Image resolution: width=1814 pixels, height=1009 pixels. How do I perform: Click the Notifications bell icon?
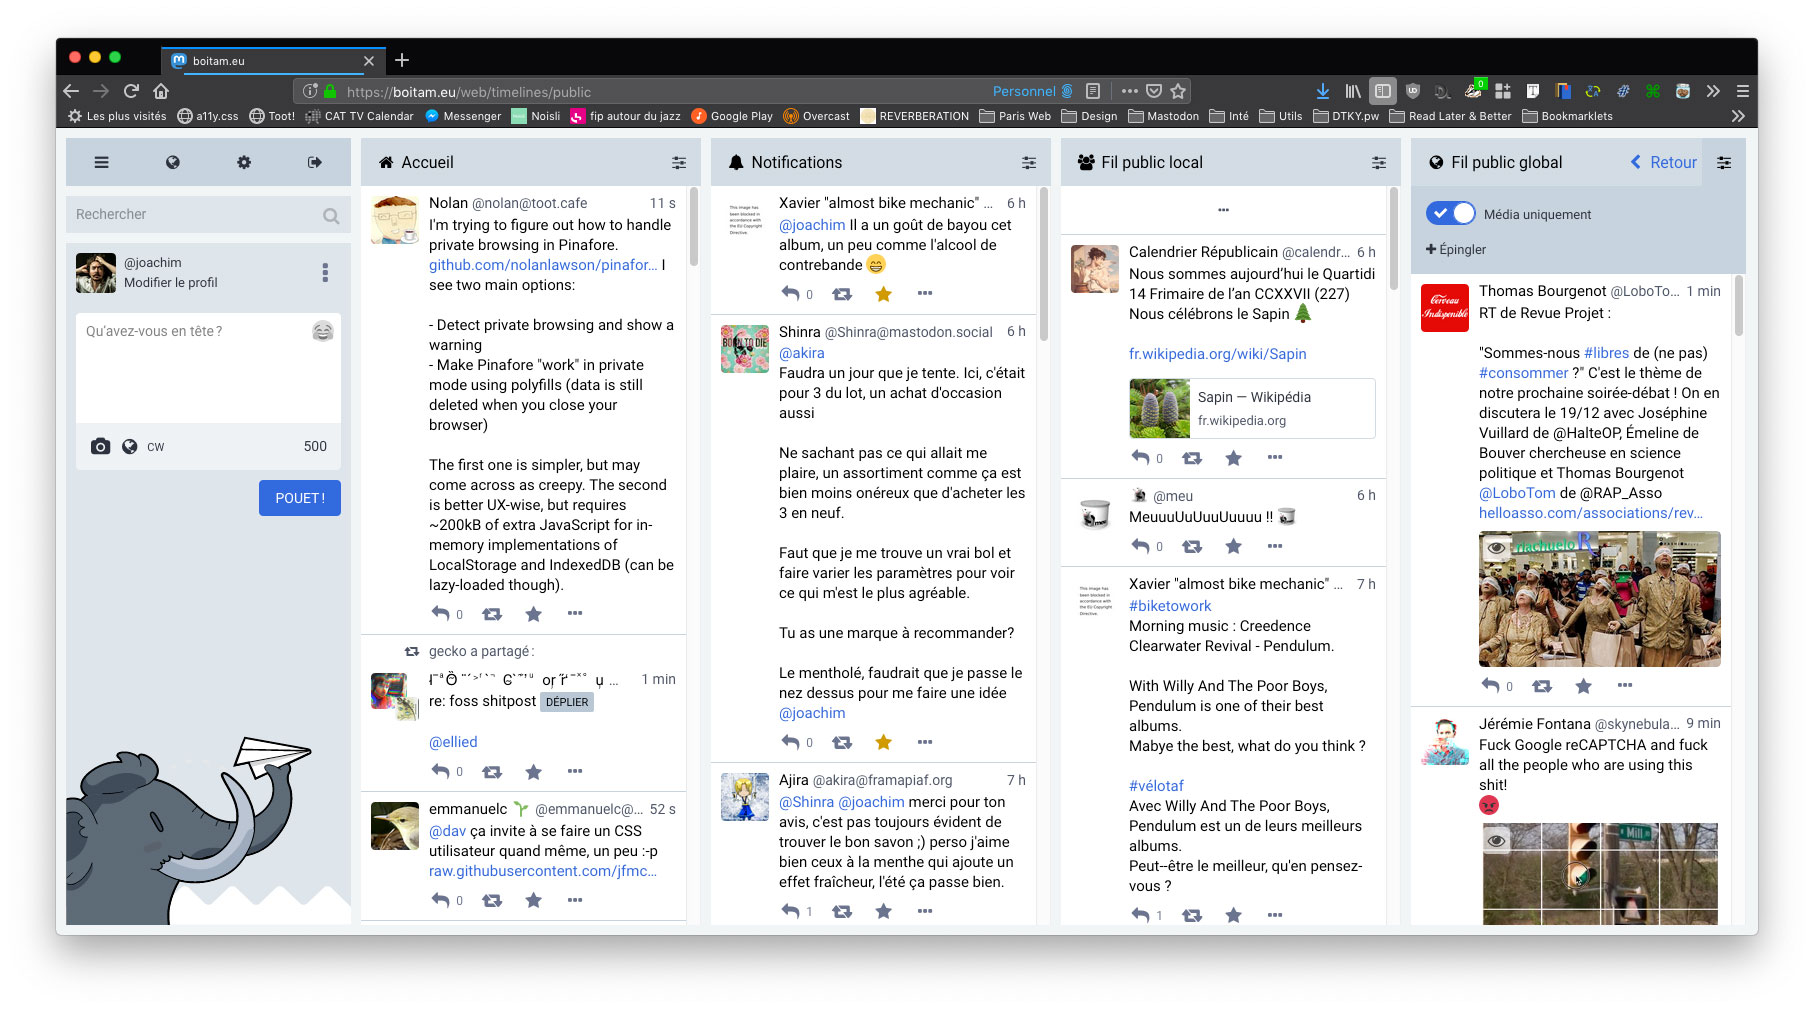pyautogui.click(x=737, y=162)
